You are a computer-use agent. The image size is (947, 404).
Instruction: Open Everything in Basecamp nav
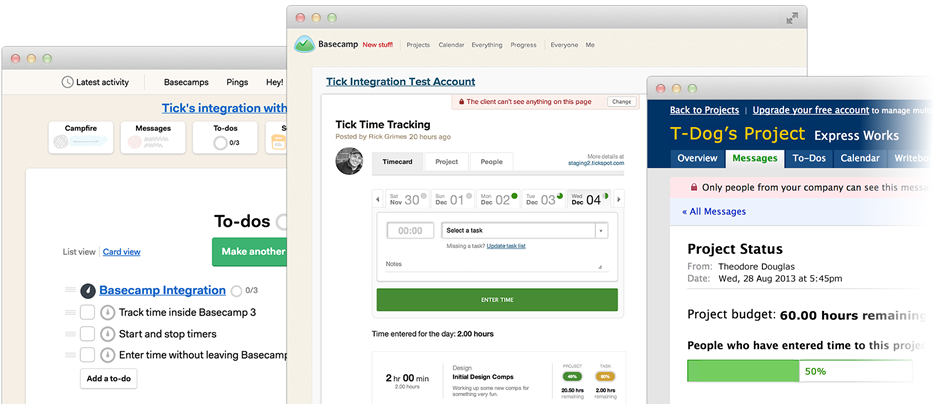487,45
